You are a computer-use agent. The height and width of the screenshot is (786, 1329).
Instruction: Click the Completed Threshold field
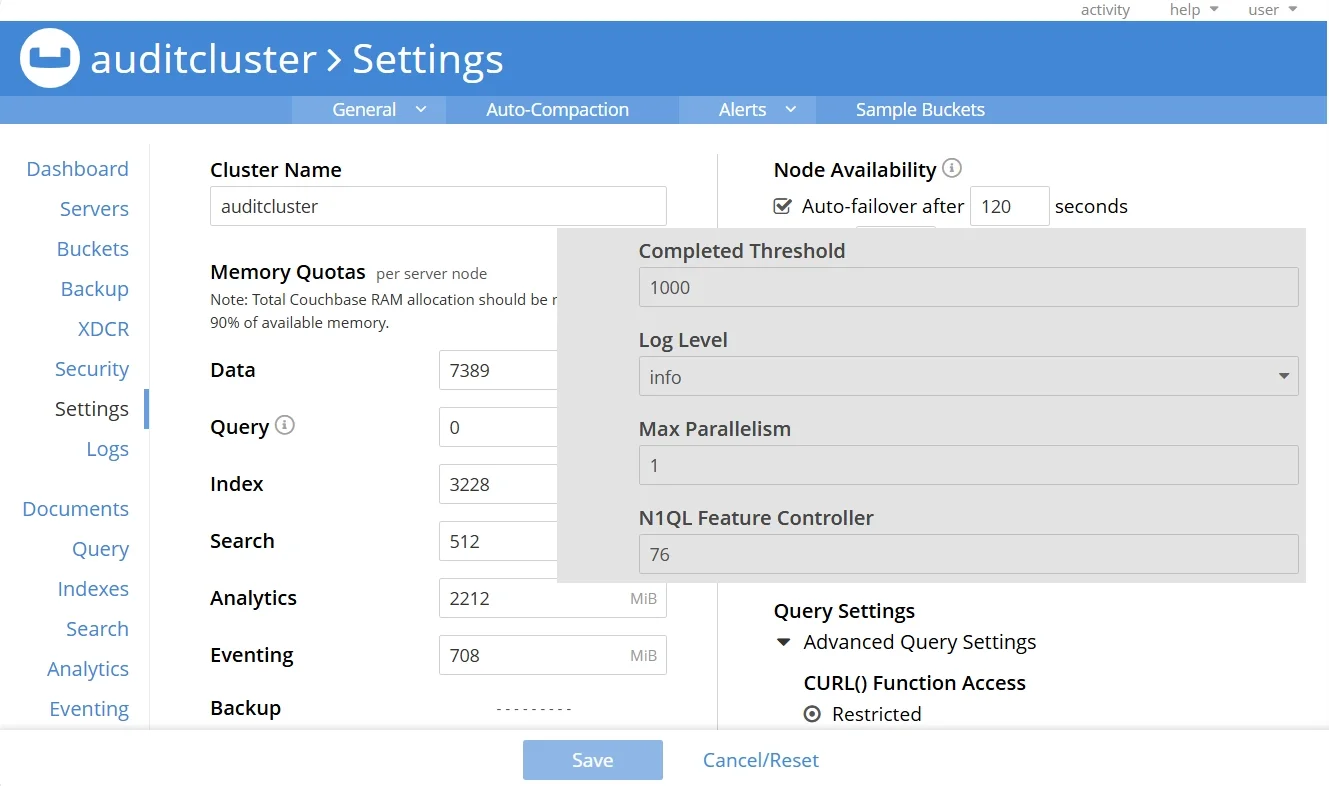pyautogui.click(x=967, y=287)
